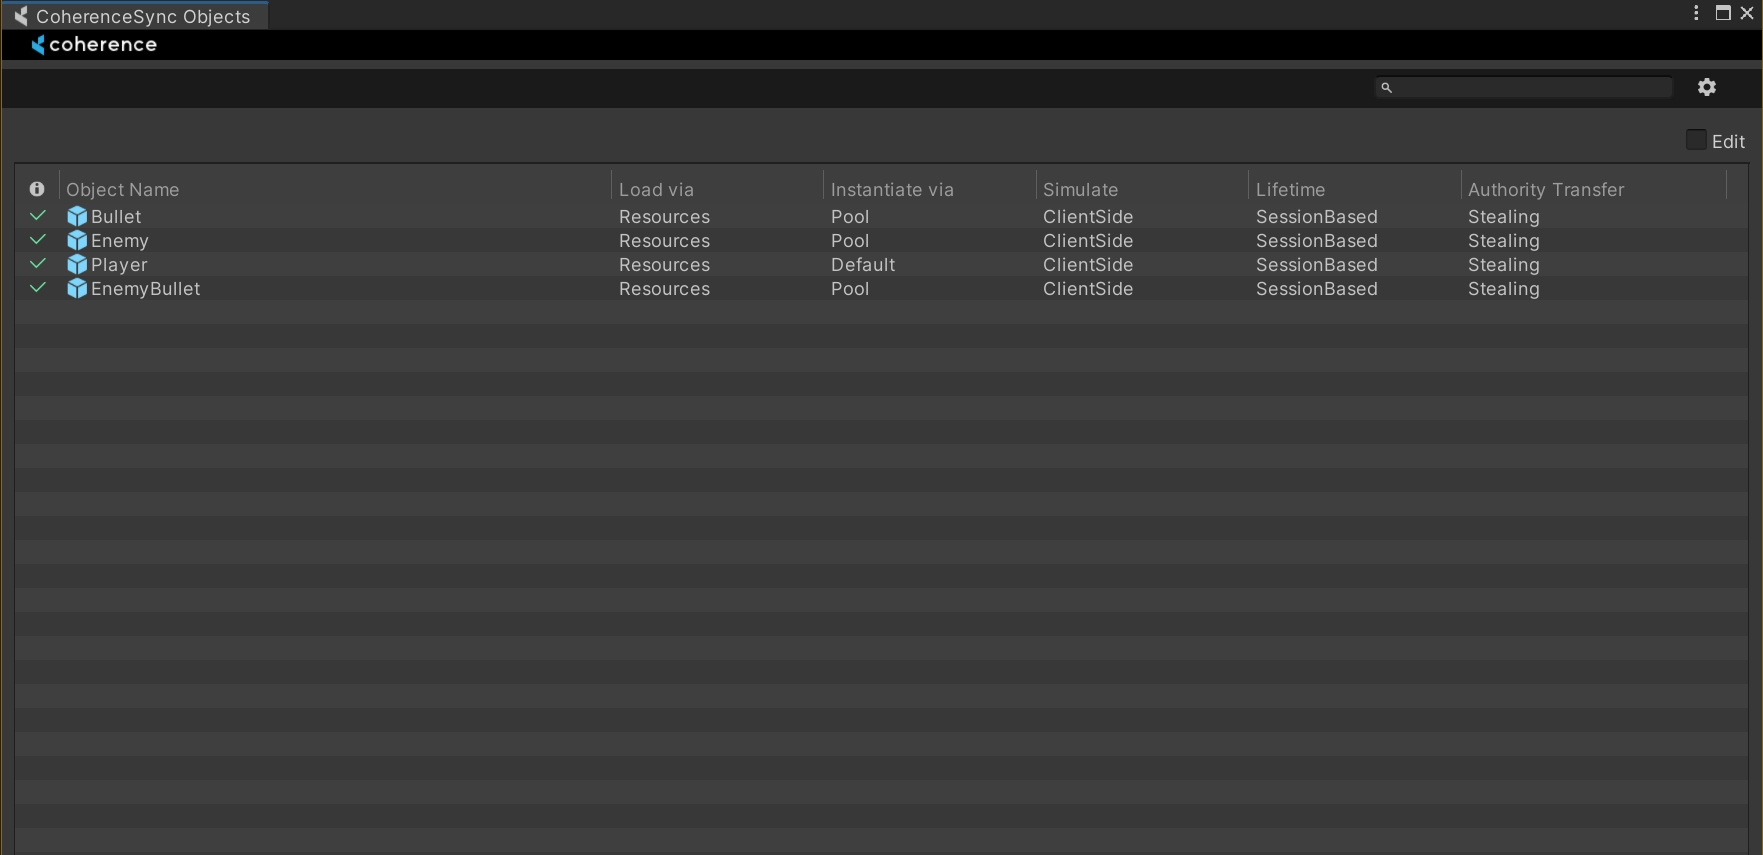Screen dimensions: 1763x855
Task: Click the green checkmark beside Bullet
Action: pyautogui.click(x=38, y=216)
